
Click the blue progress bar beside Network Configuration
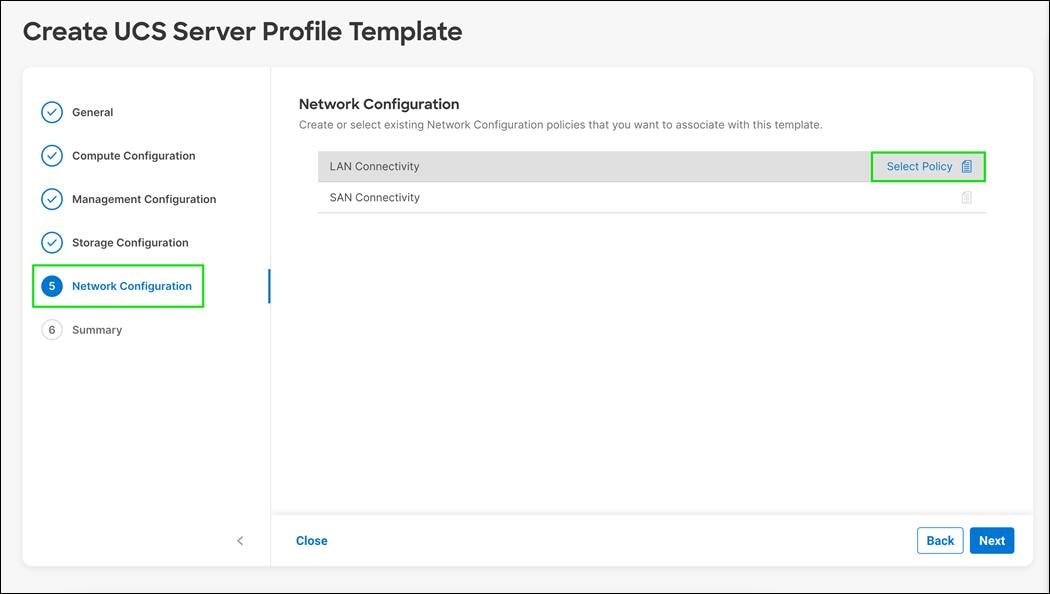[270, 286]
